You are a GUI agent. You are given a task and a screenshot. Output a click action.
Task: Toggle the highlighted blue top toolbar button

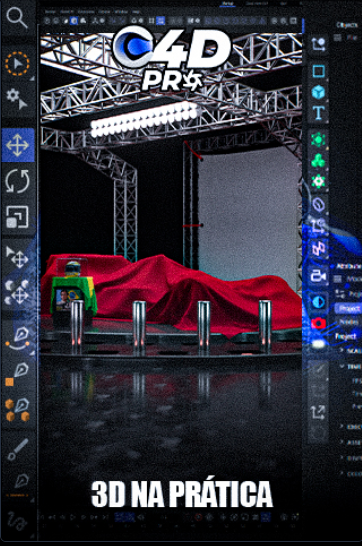[x=160, y=21]
